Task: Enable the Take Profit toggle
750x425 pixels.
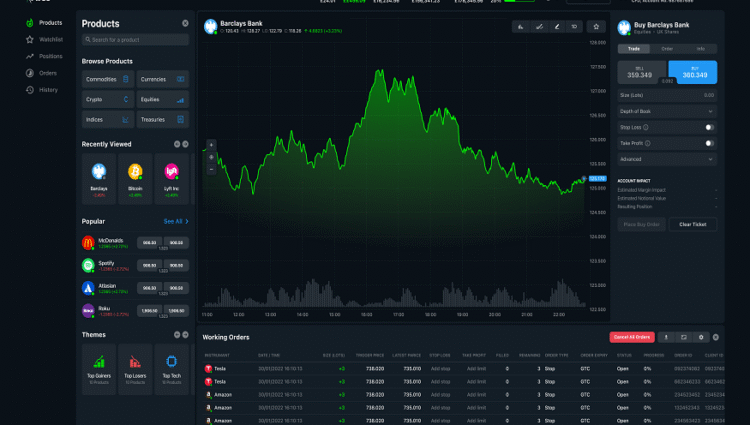Action: tap(709, 143)
